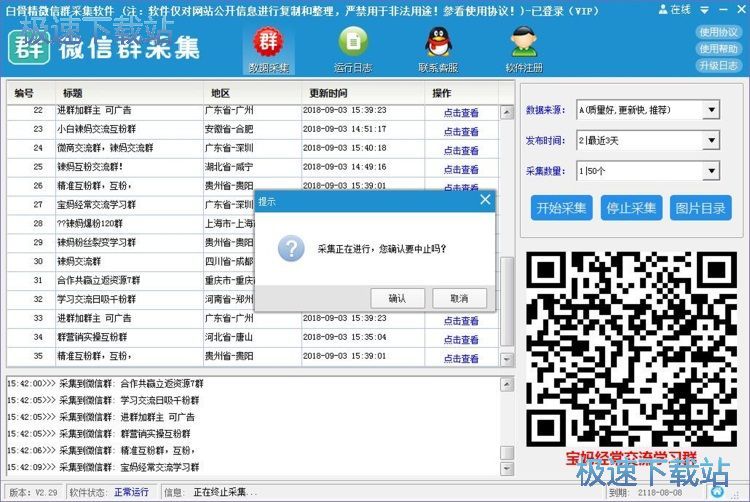
Task: Select row ??辣妈爆粉120群
Action: click(x=130, y=224)
